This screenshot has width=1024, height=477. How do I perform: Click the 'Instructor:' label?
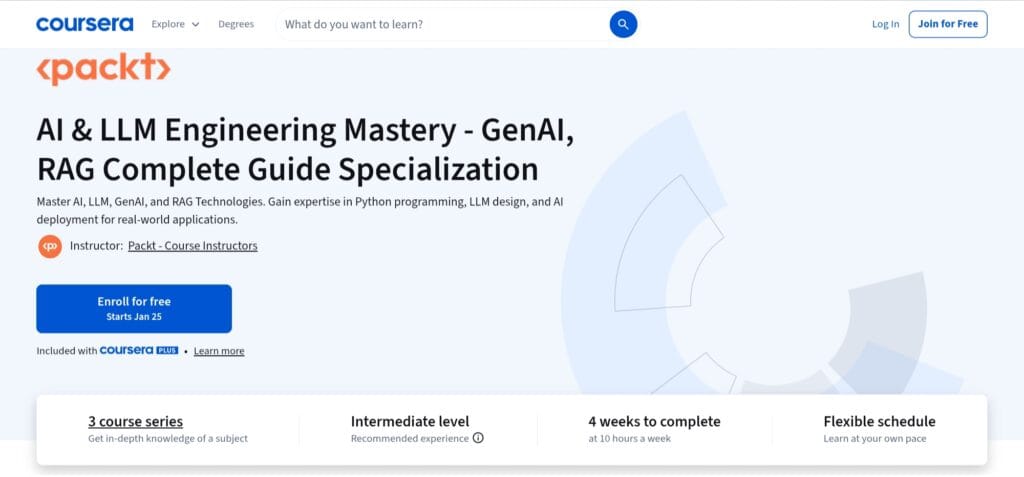pos(96,246)
